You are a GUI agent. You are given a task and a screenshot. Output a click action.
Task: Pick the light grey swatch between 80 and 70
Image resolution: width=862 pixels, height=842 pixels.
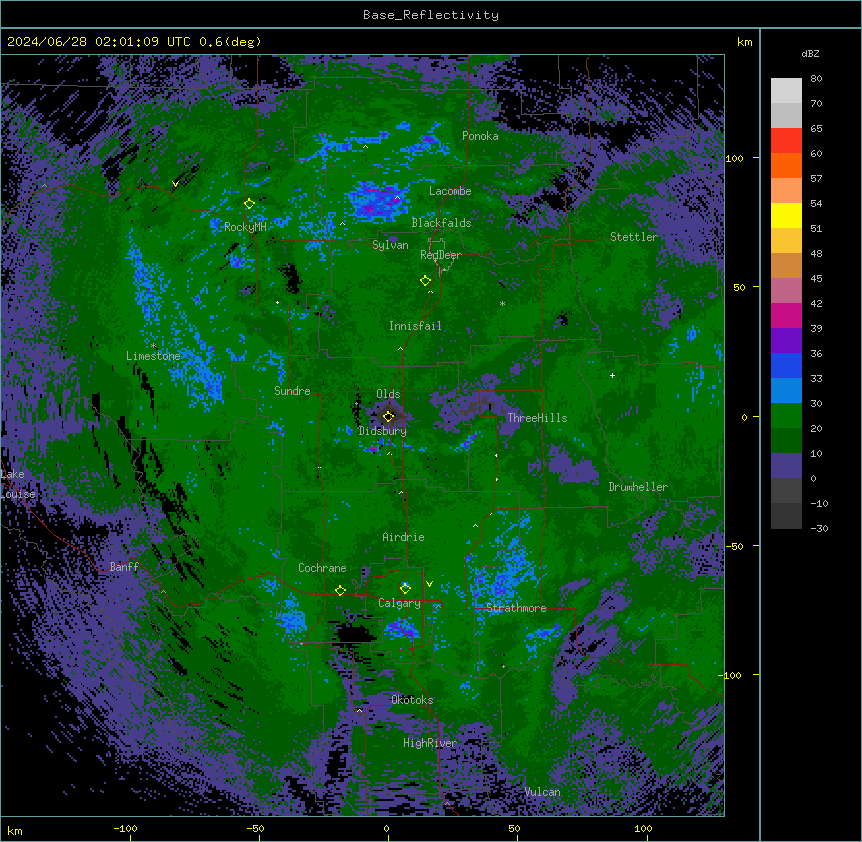click(x=786, y=91)
